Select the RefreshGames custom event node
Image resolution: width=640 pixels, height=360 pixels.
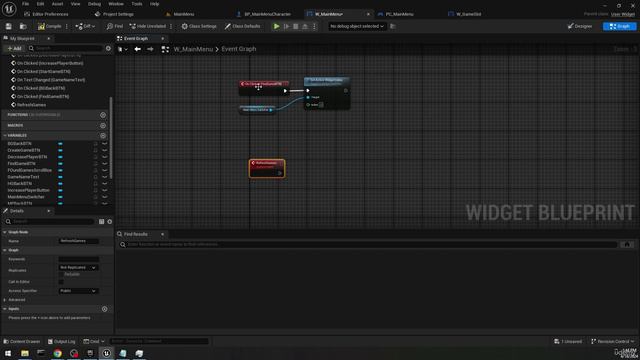(x=267, y=168)
